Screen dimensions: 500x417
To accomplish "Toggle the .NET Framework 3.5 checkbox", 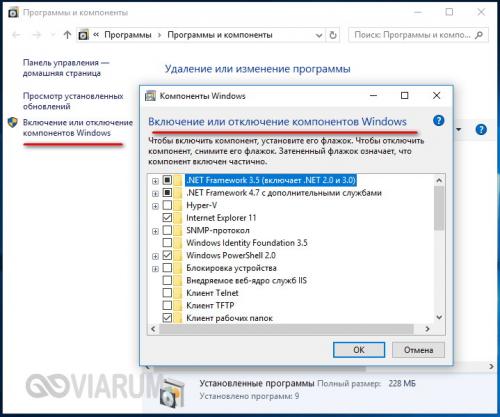I will 167,180.
